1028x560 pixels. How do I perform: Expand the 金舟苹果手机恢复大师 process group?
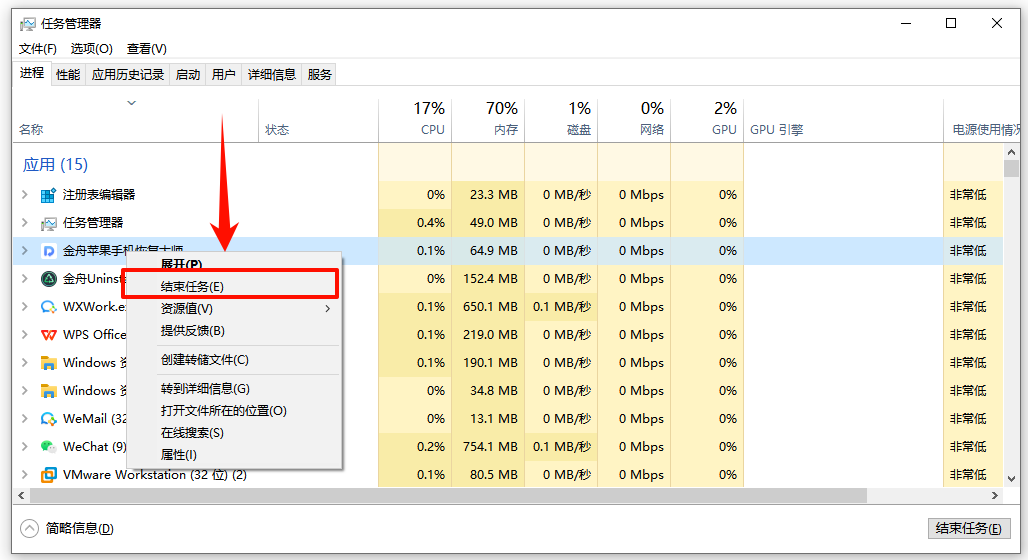pos(24,250)
